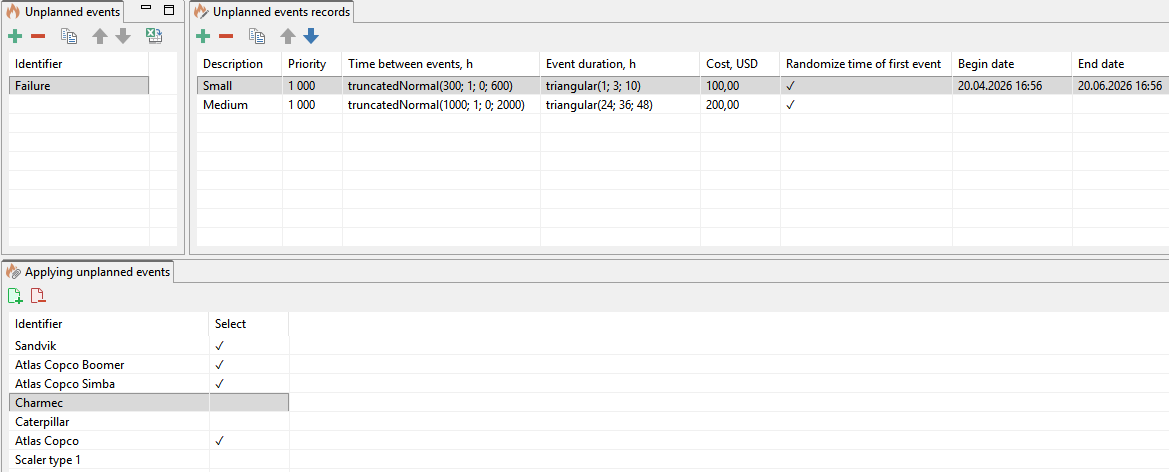Click Event duration, h column header
The image size is (1169, 472).
click(x=620, y=64)
